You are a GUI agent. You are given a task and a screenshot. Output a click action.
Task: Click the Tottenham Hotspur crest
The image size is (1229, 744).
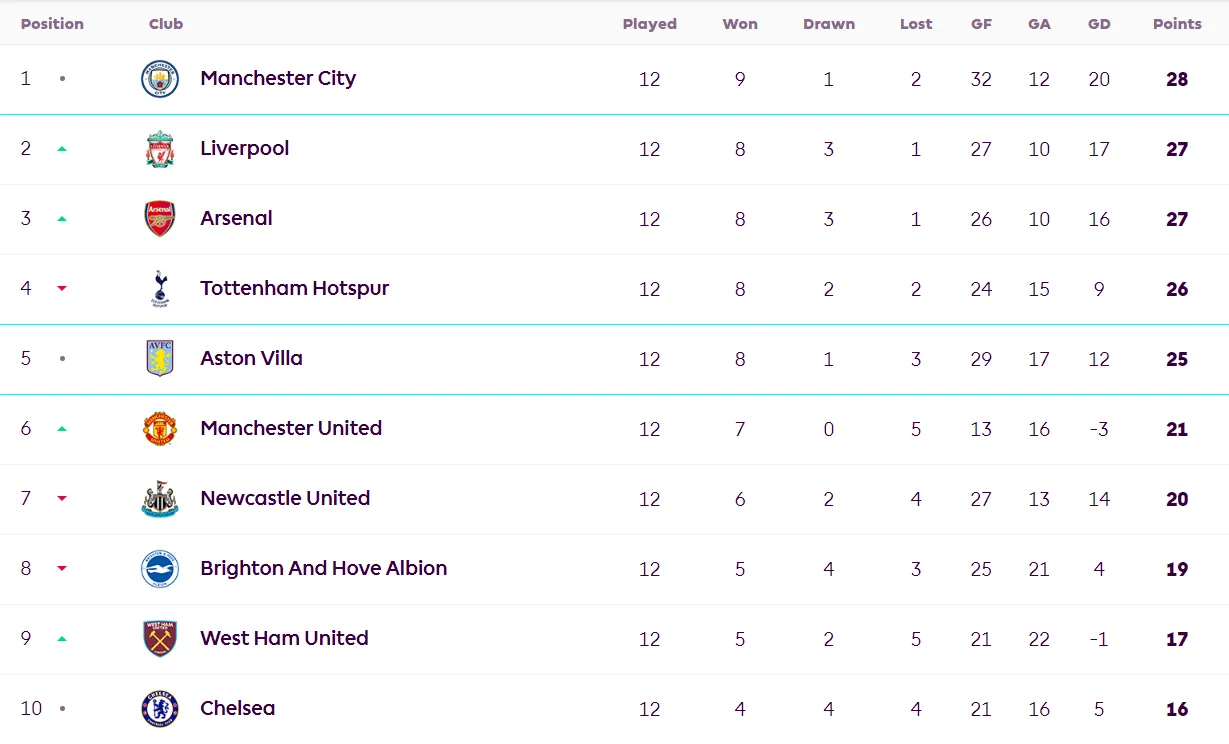(x=160, y=289)
